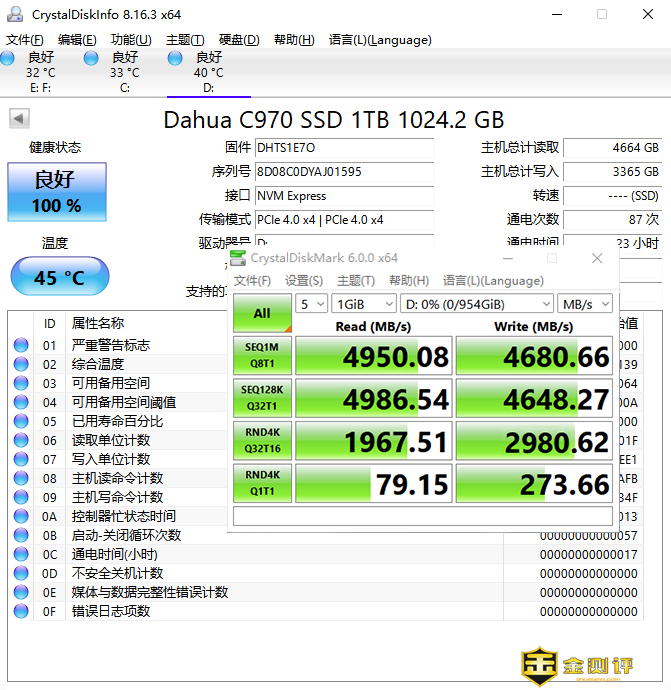Open the 1GiB test size dropdown

tap(363, 304)
